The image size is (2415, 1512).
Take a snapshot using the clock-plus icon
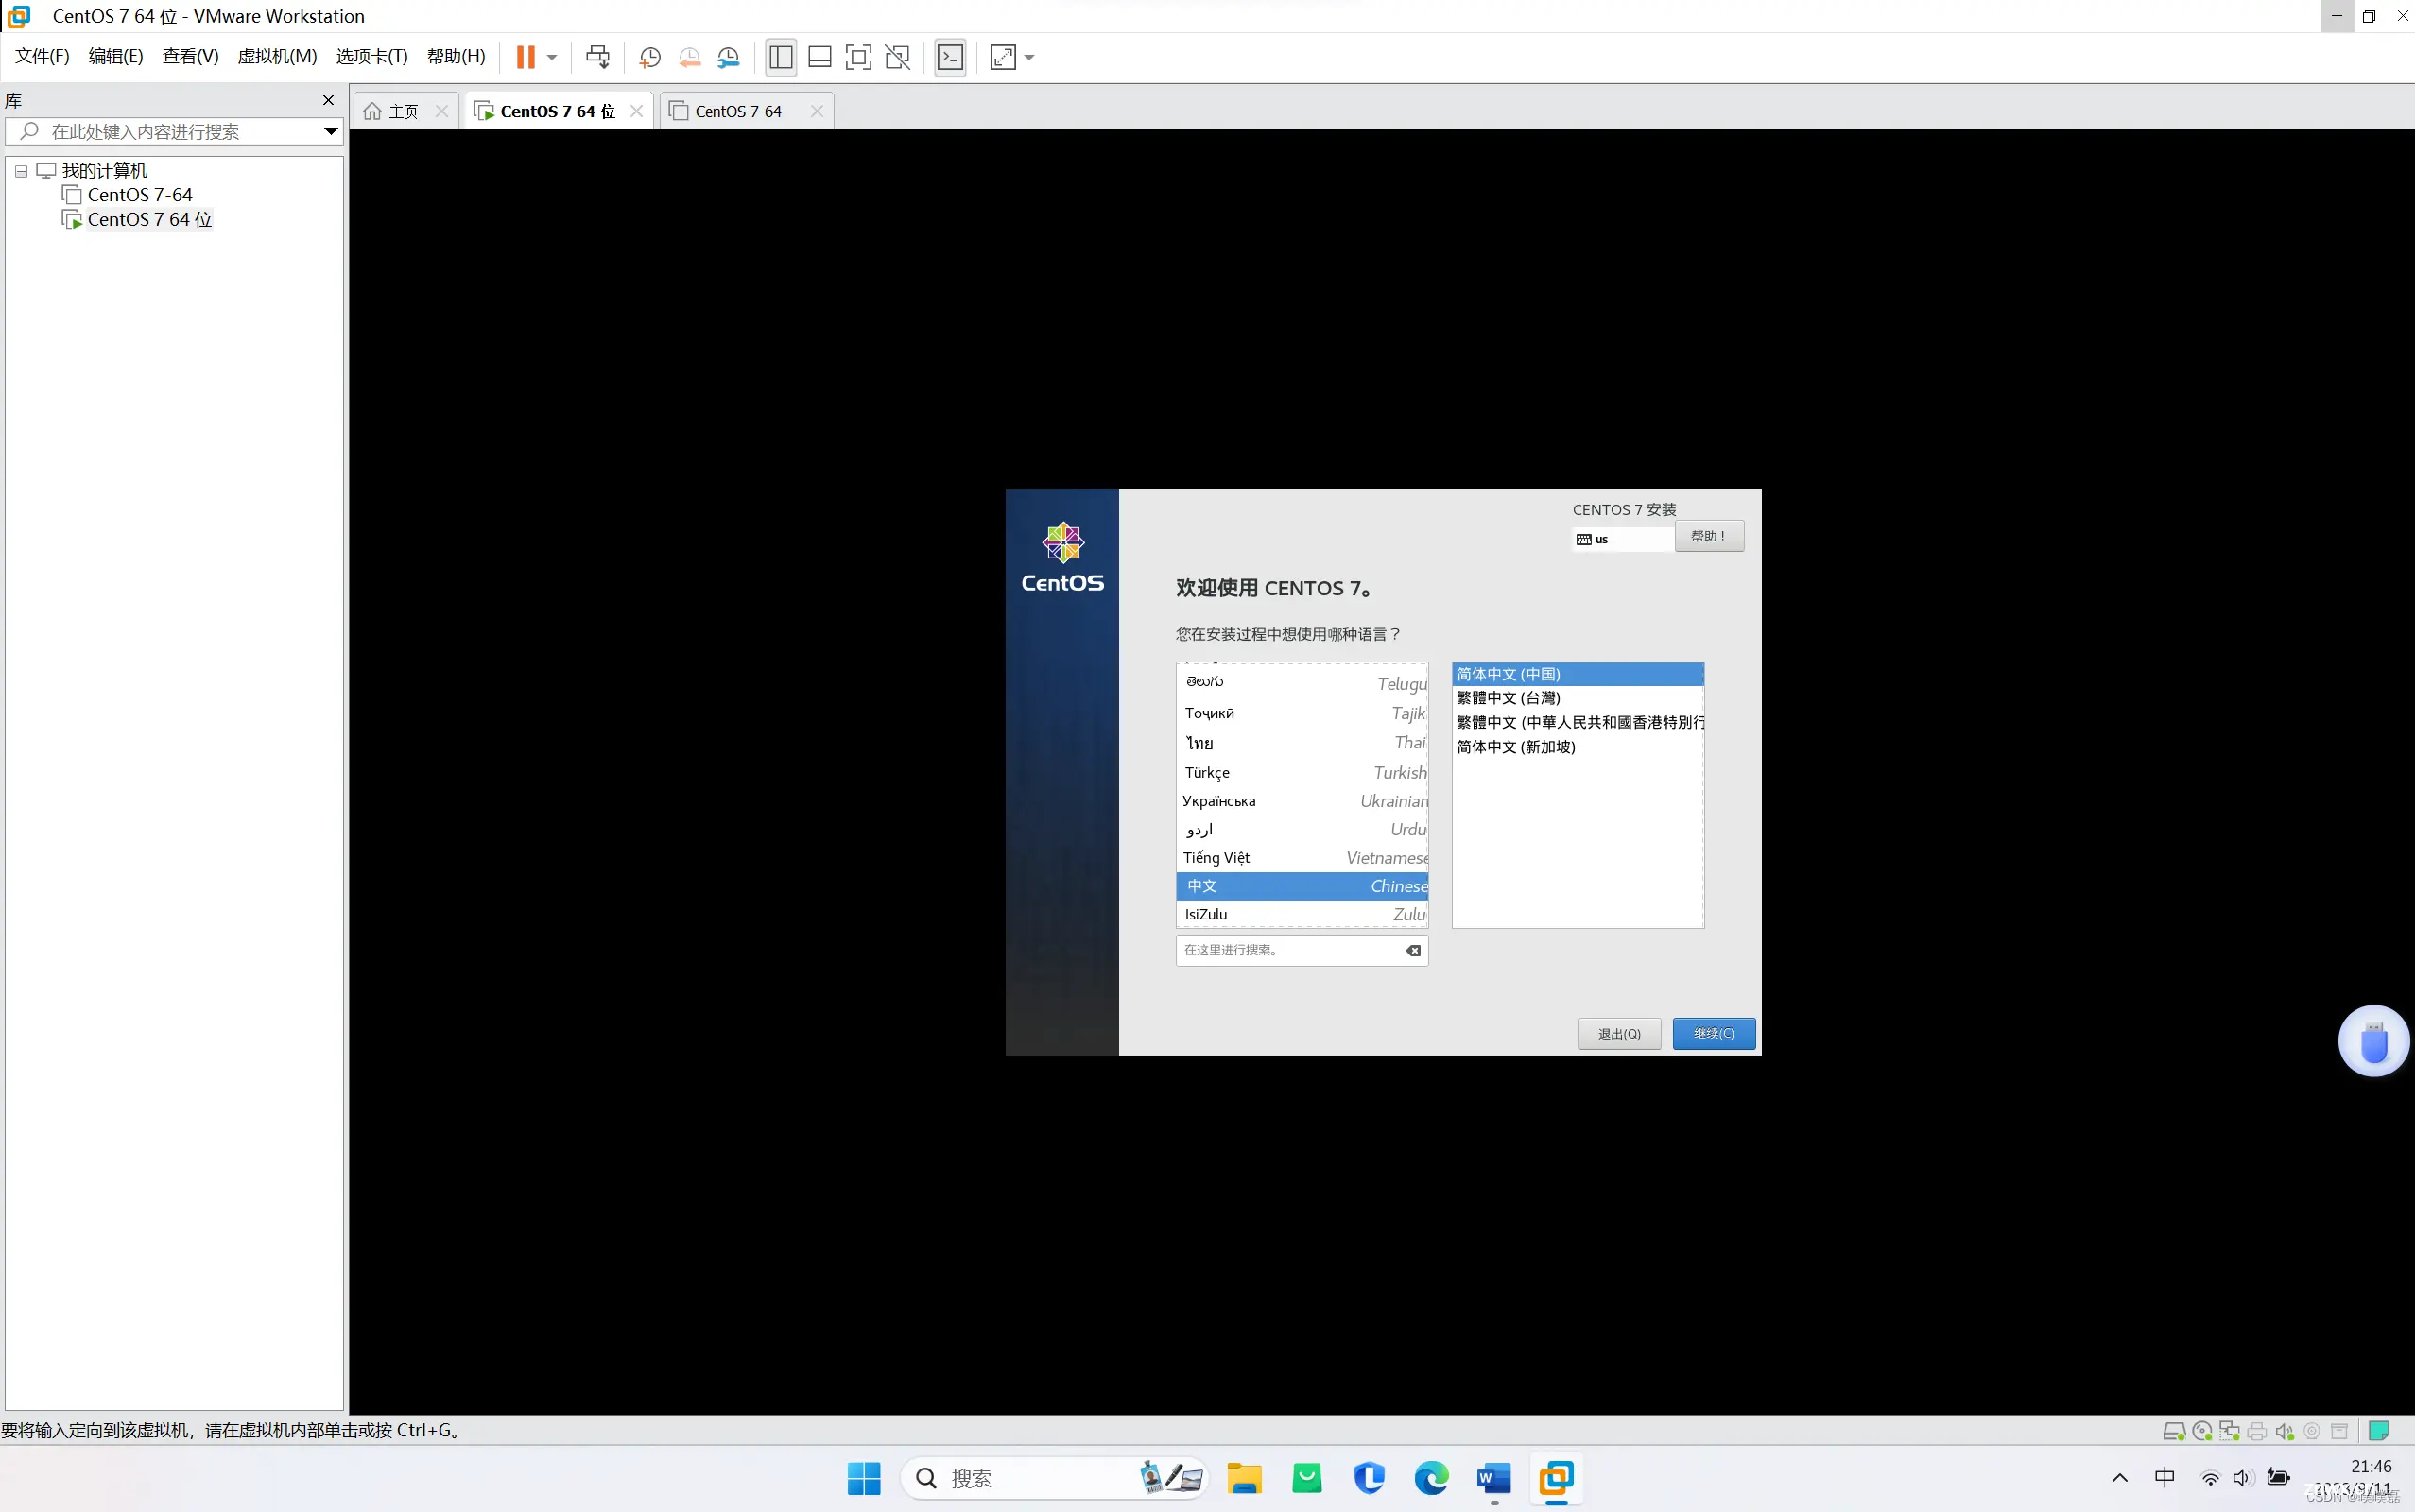[x=650, y=57]
